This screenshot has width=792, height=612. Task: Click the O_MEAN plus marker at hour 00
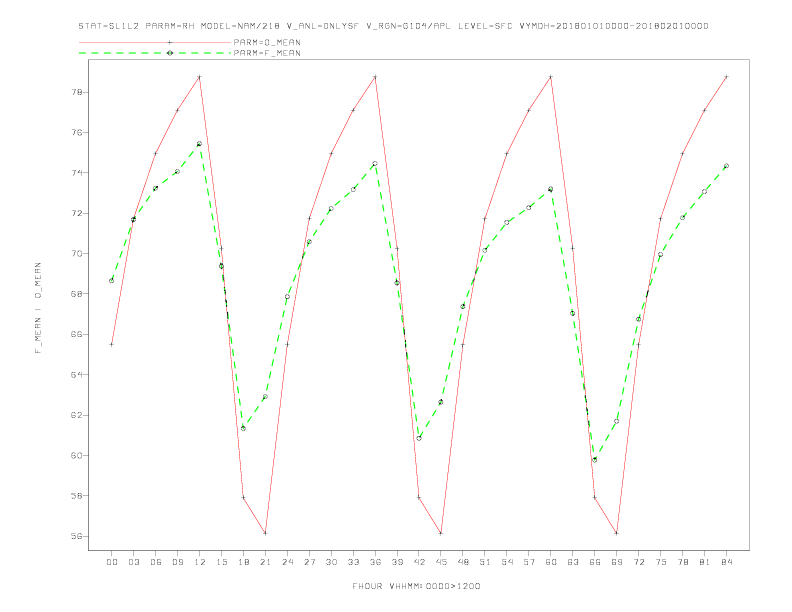coord(112,344)
